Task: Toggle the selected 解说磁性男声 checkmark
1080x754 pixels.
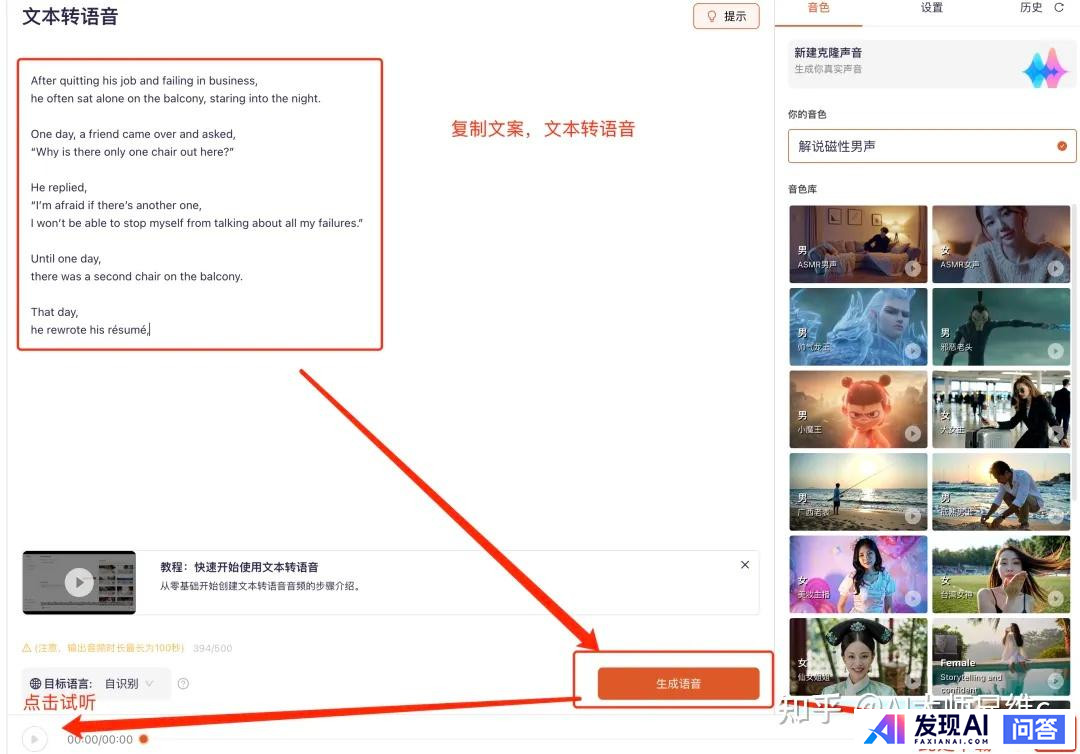Action: click(1062, 146)
